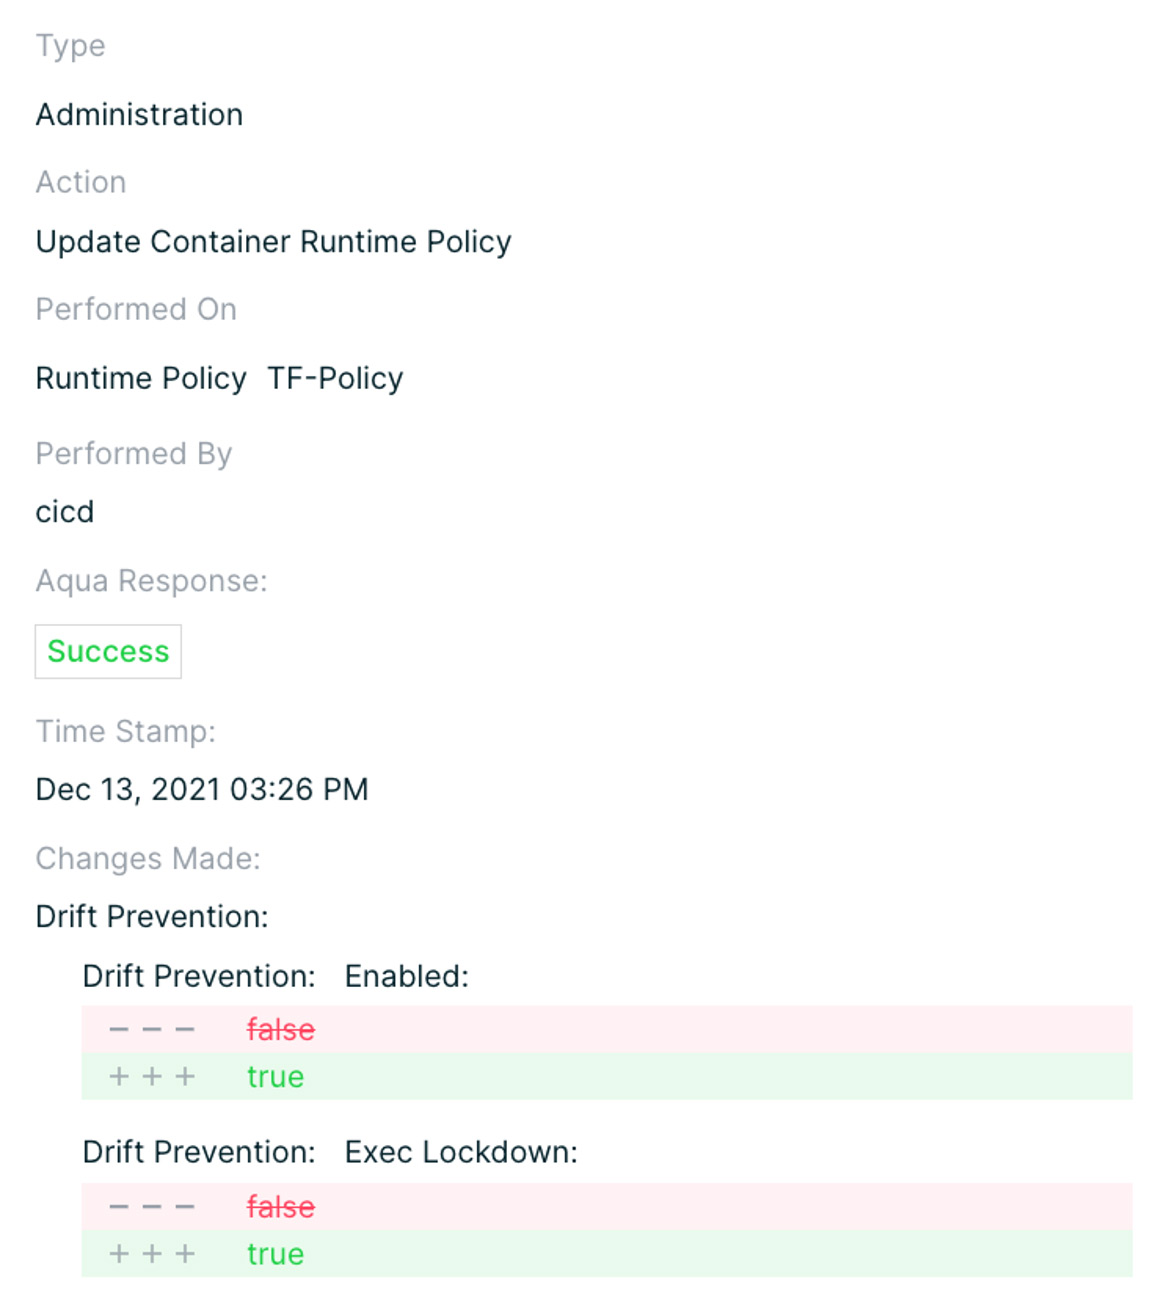Click the Drift Prevention section heading
1153x1301 pixels.
click(152, 916)
